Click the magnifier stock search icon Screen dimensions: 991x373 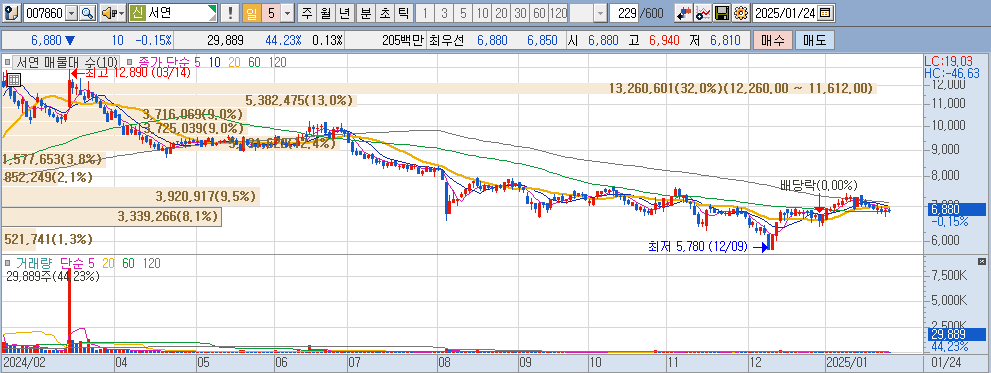click(87, 13)
